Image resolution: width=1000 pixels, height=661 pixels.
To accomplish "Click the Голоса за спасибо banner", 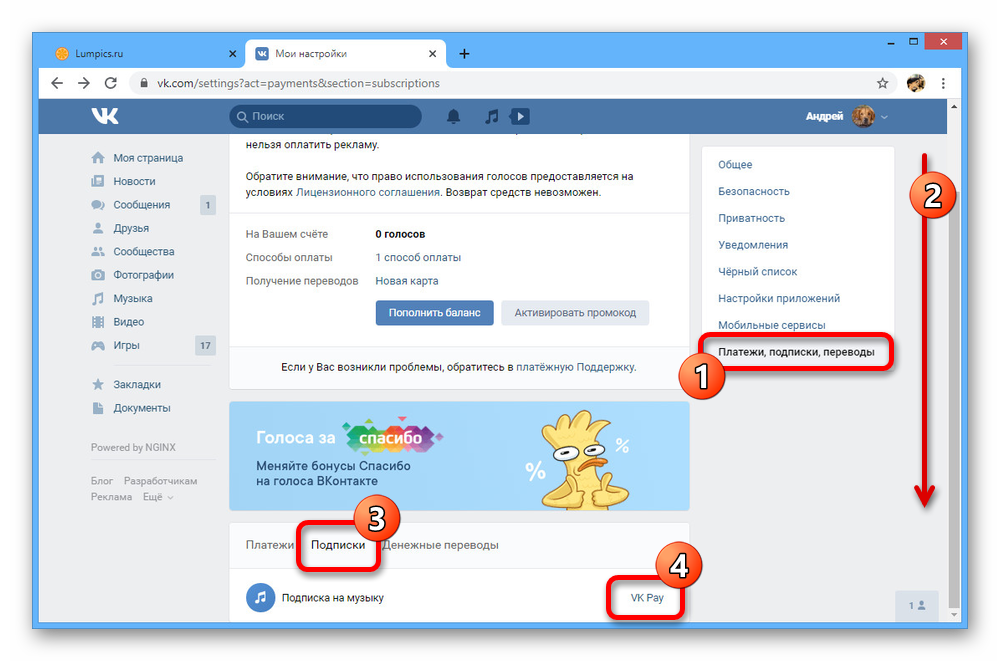I will (459, 456).
